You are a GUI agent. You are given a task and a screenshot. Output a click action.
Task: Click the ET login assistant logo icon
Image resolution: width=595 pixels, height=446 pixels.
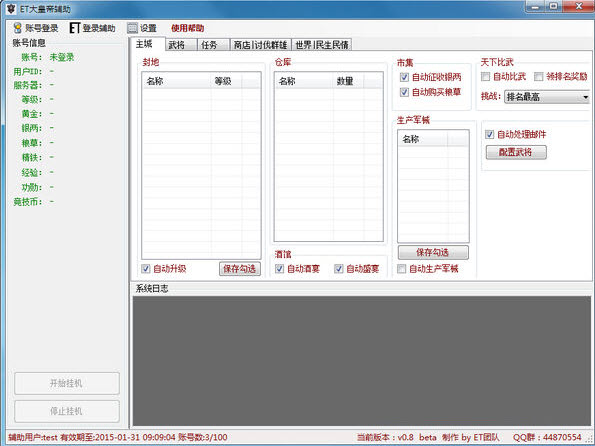(x=75, y=28)
